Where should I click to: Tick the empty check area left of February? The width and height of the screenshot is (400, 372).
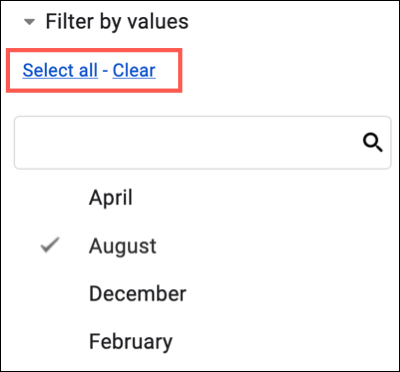(50, 342)
